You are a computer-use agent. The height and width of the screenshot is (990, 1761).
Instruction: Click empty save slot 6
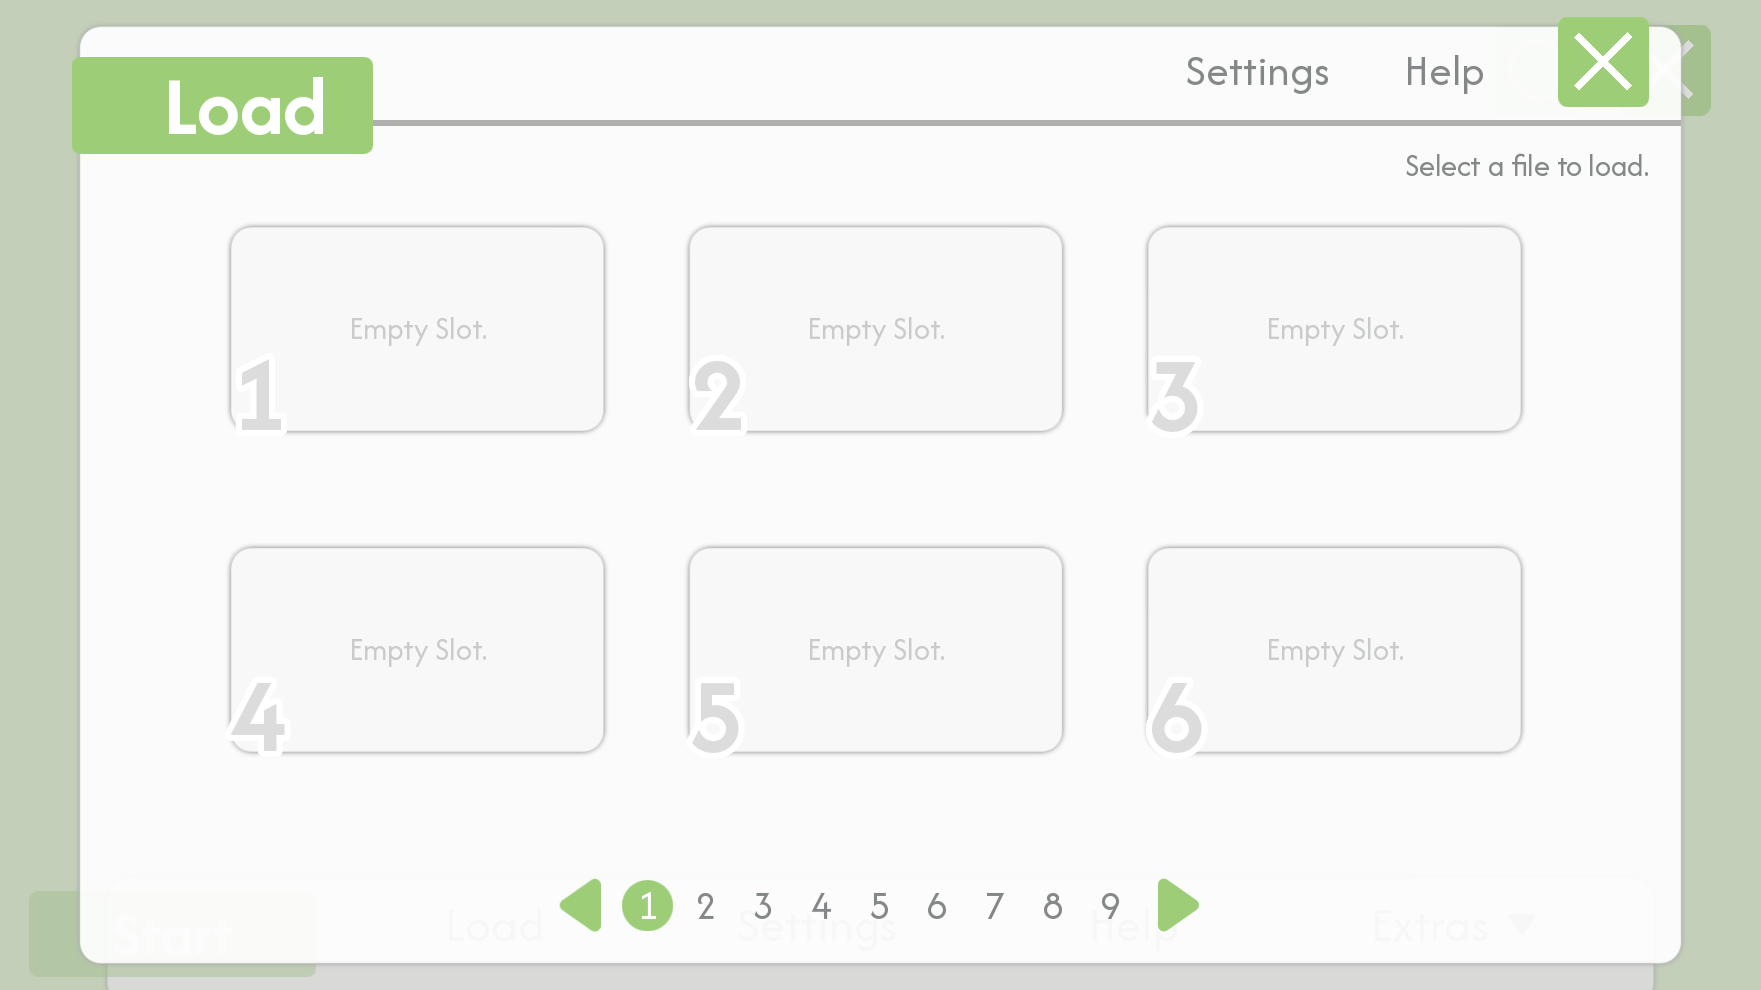(1334, 650)
